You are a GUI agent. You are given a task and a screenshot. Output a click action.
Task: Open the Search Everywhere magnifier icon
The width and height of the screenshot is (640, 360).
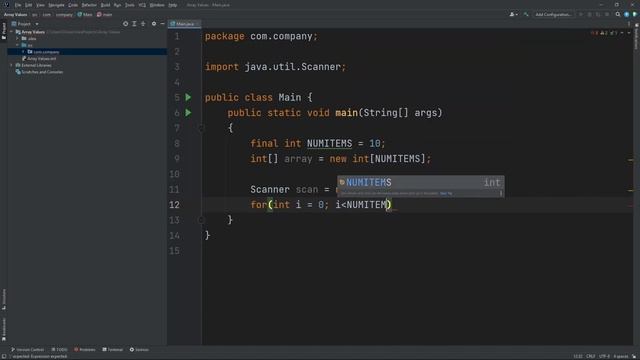tap(618, 14)
